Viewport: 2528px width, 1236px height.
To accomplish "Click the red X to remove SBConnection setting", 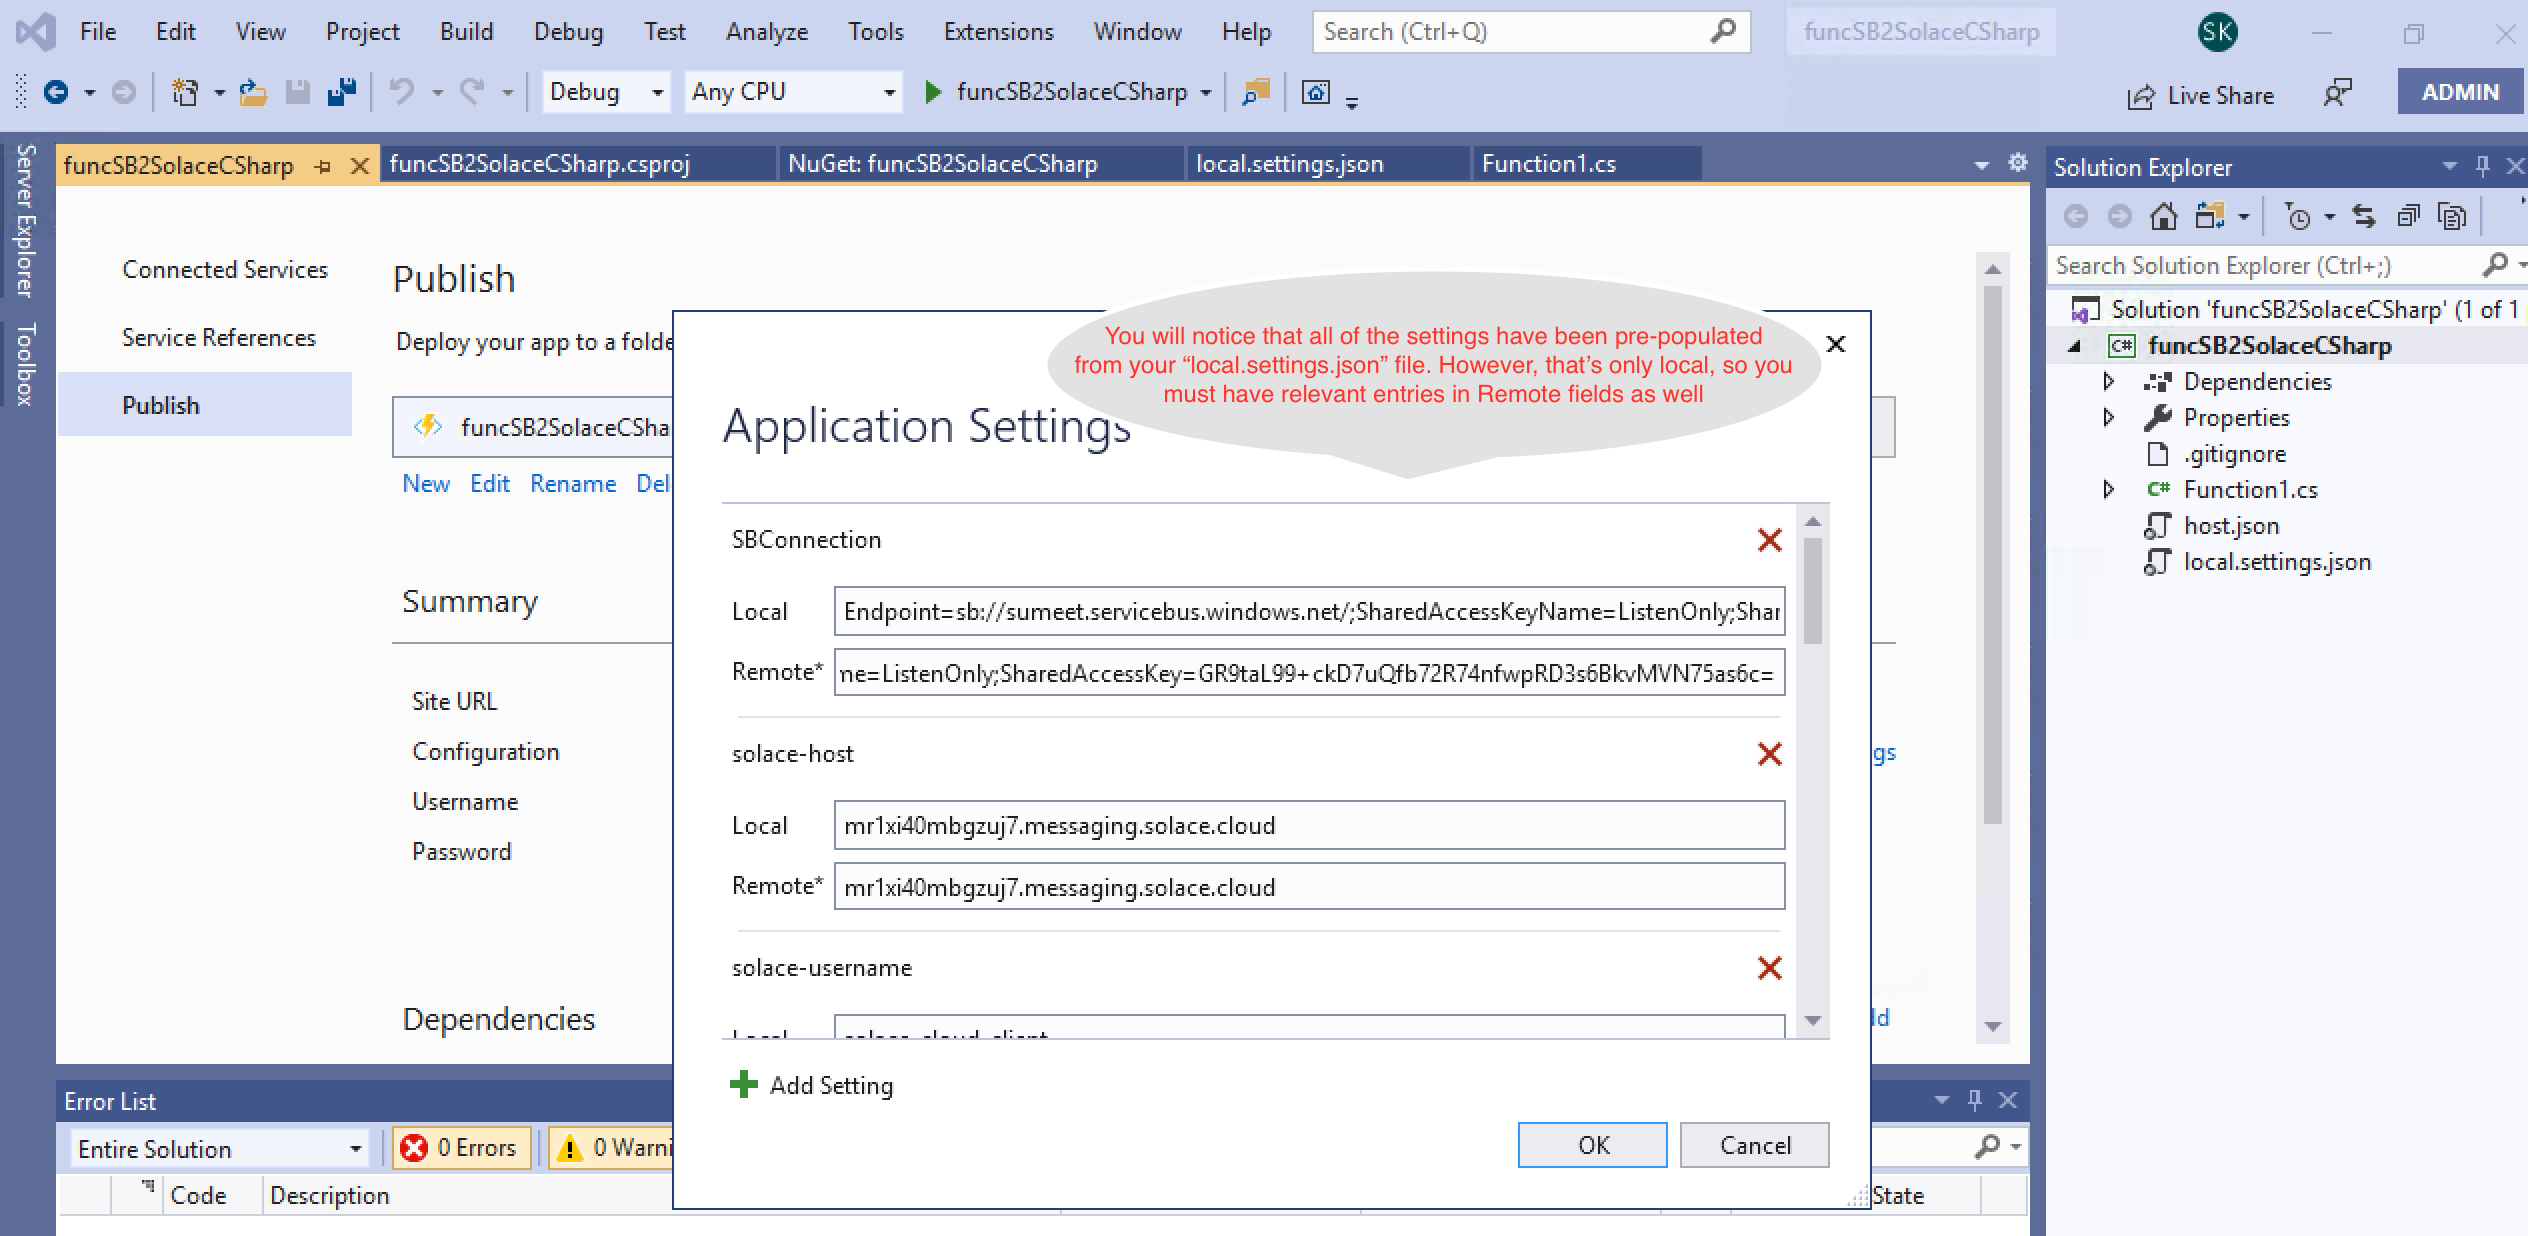I will [x=1769, y=540].
